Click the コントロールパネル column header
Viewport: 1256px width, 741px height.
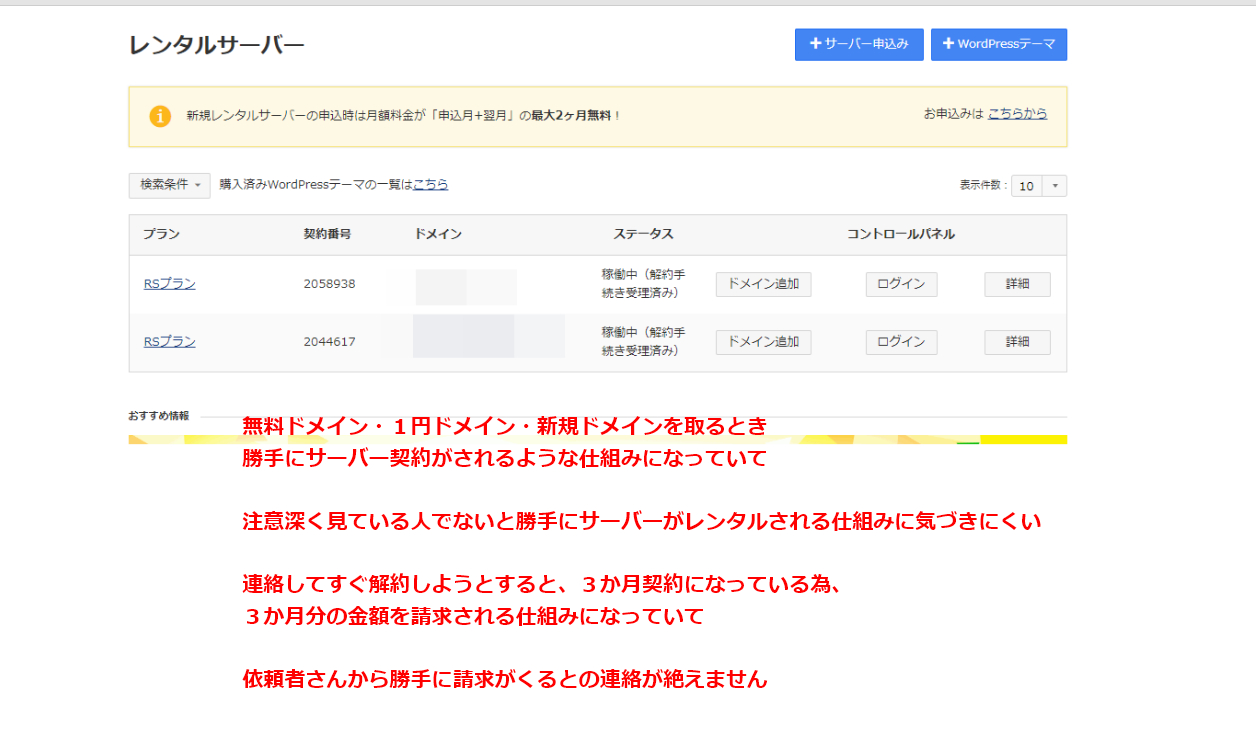tap(900, 234)
